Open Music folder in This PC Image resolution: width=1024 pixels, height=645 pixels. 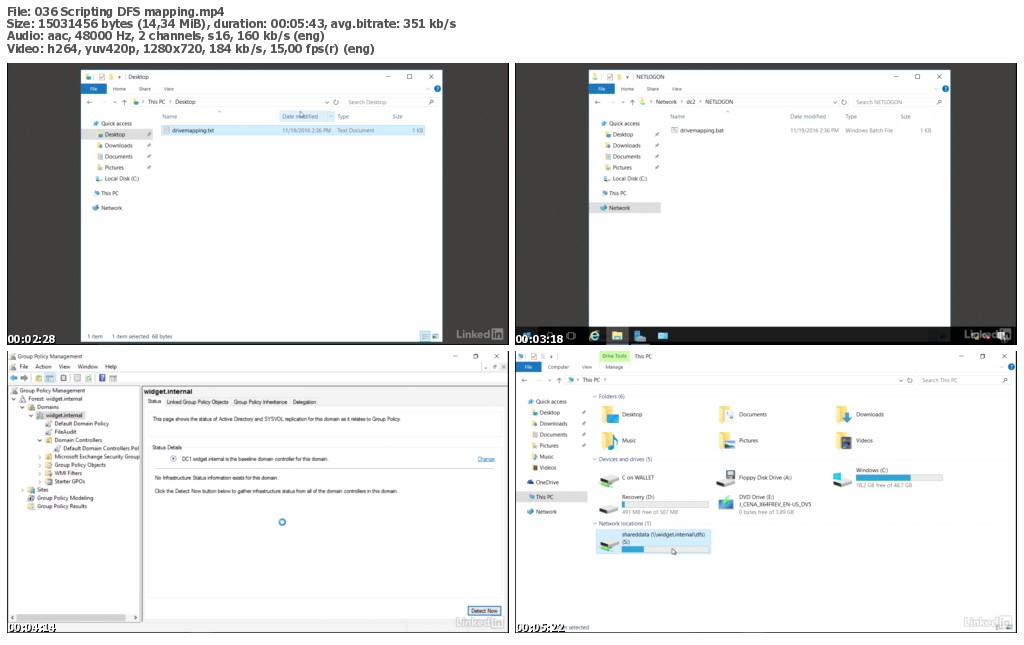[618, 441]
